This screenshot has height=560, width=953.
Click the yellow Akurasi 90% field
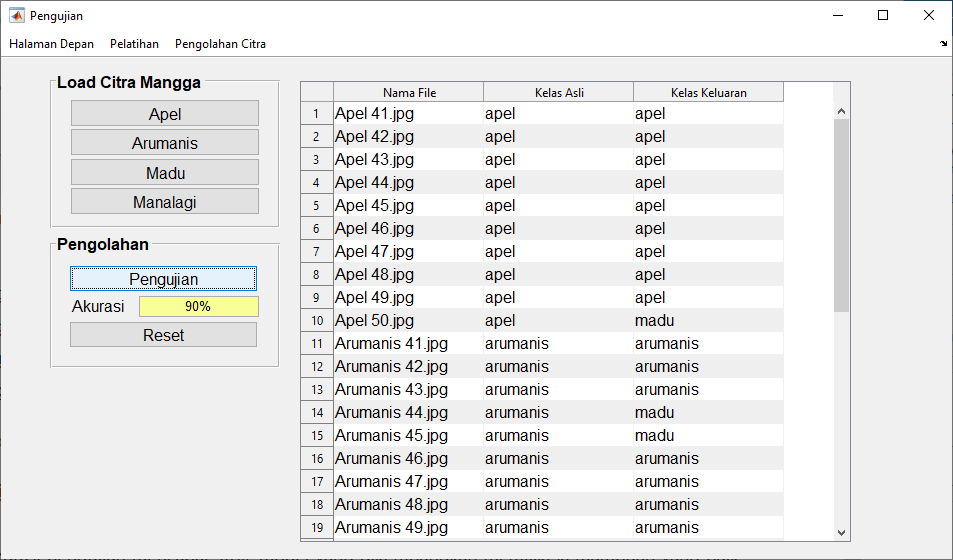pos(198,307)
